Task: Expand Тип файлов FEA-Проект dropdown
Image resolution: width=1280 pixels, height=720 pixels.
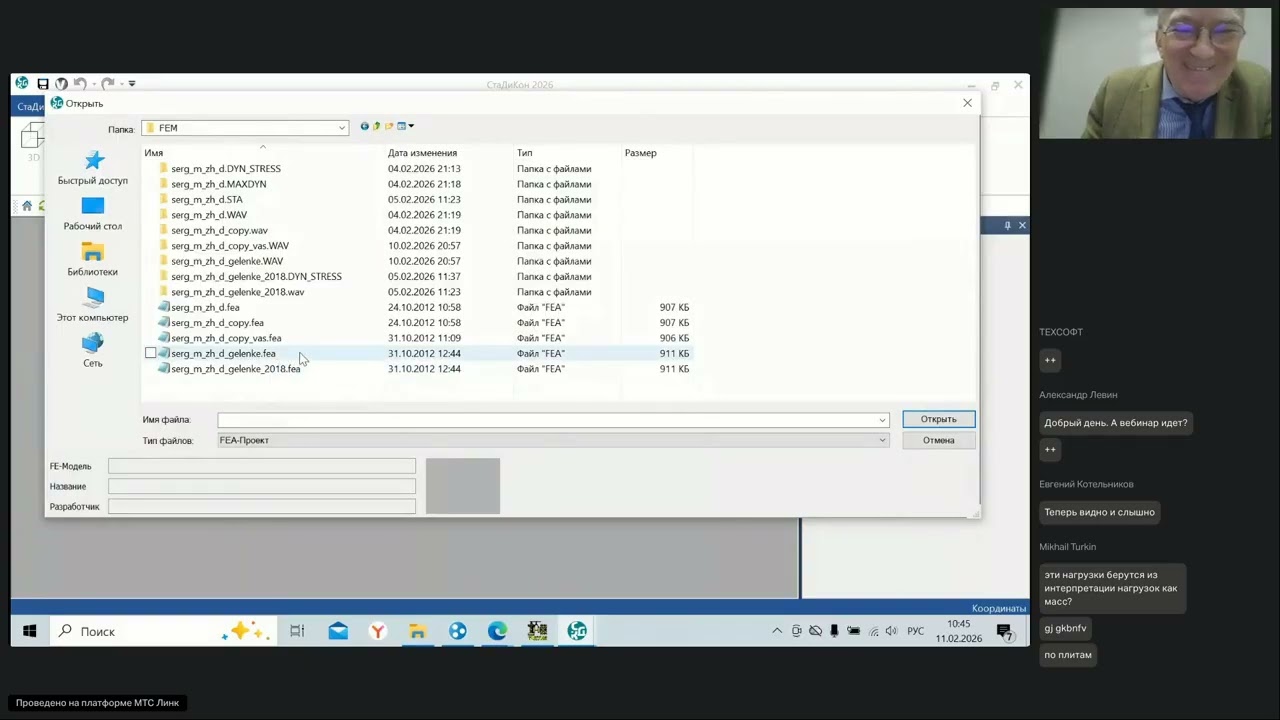Action: tap(882, 441)
